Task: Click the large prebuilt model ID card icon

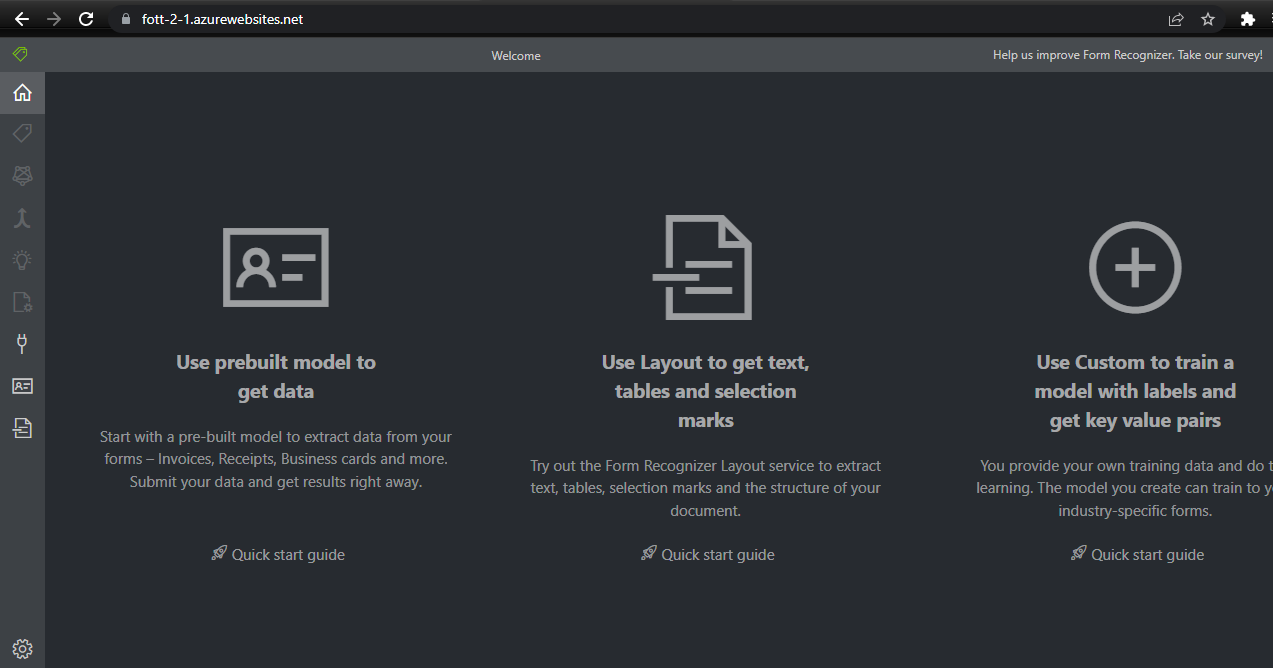Action: tap(276, 268)
